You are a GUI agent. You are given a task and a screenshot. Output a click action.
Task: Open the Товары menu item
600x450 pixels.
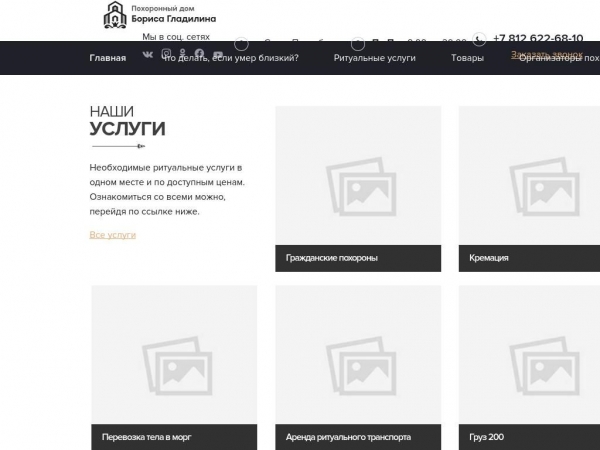click(467, 58)
